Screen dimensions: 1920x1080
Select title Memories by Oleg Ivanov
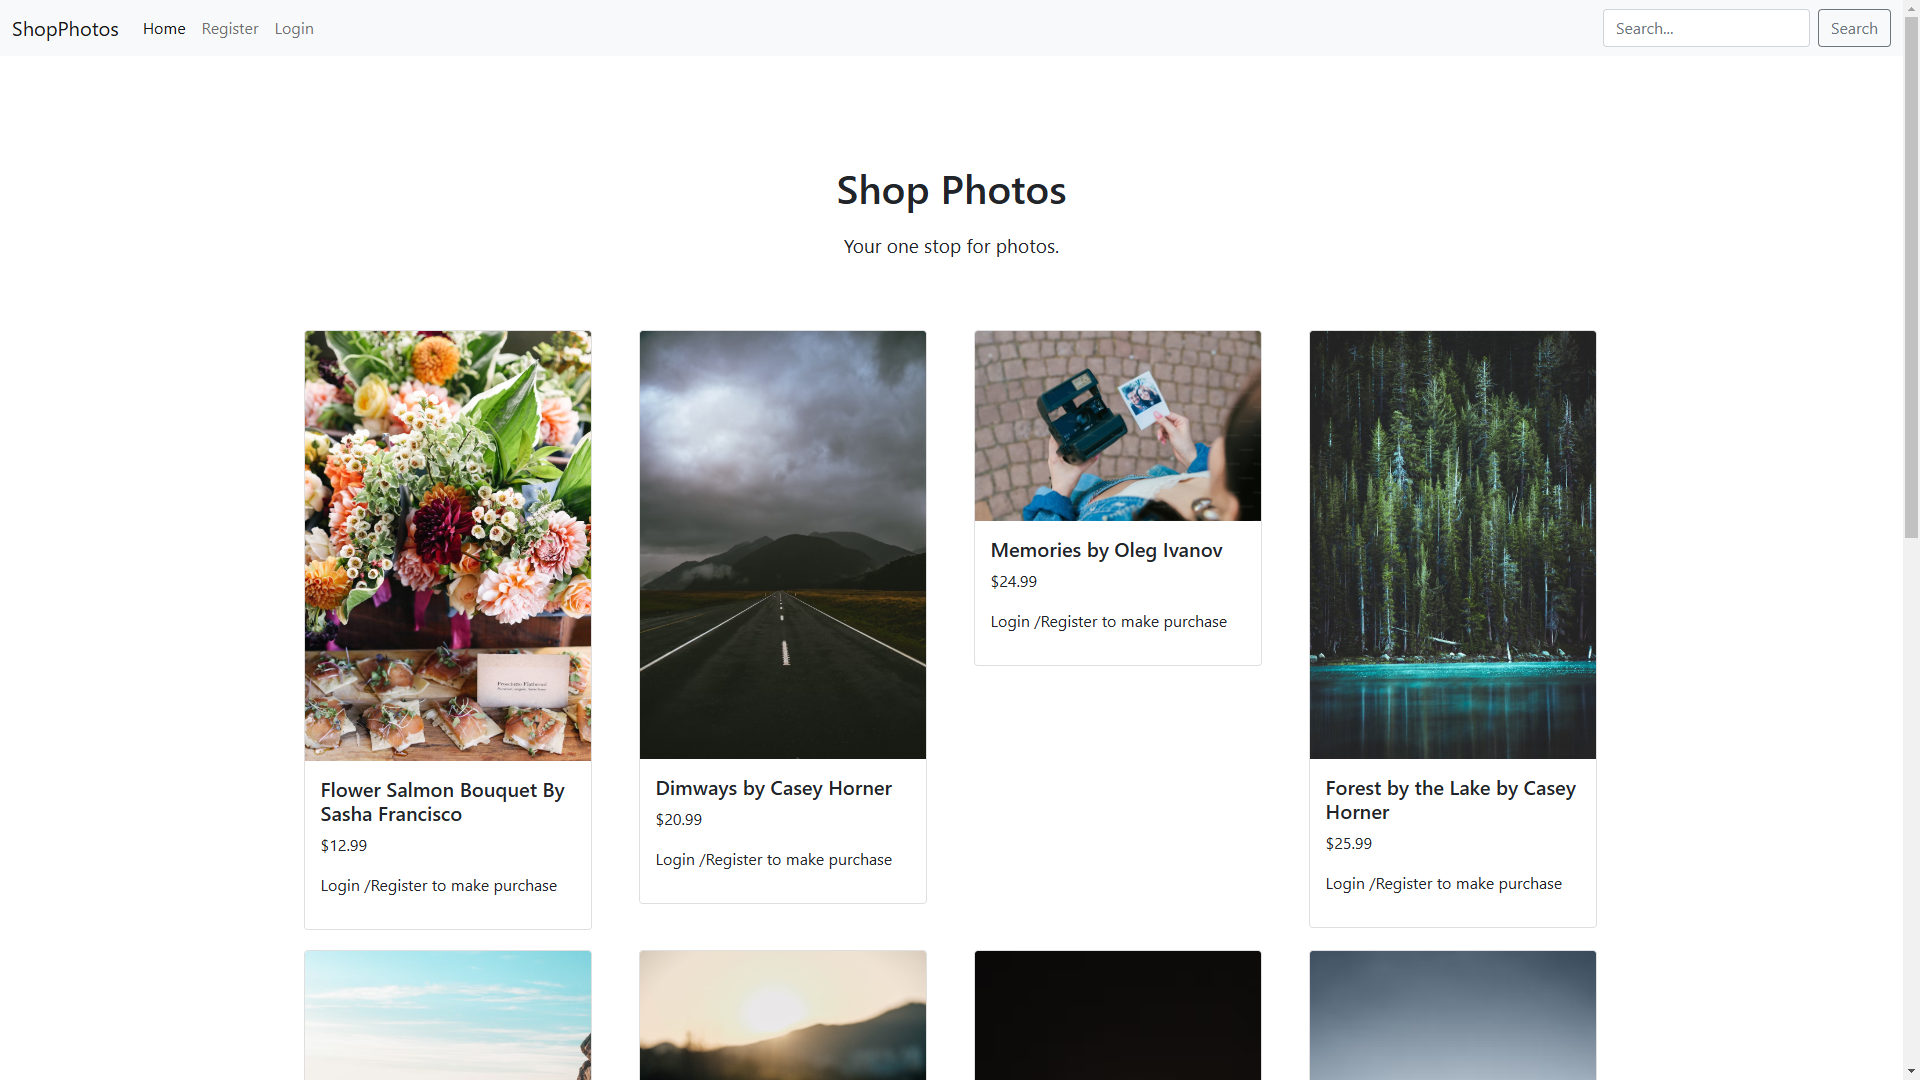[x=1106, y=549]
